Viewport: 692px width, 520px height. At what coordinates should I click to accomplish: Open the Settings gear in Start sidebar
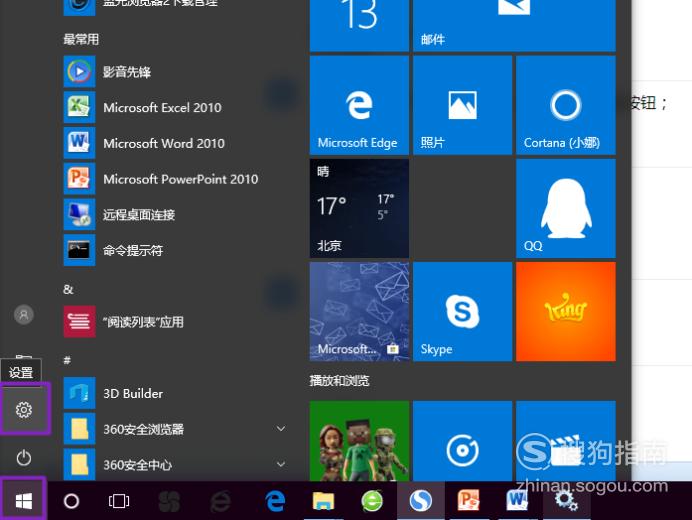24,410
